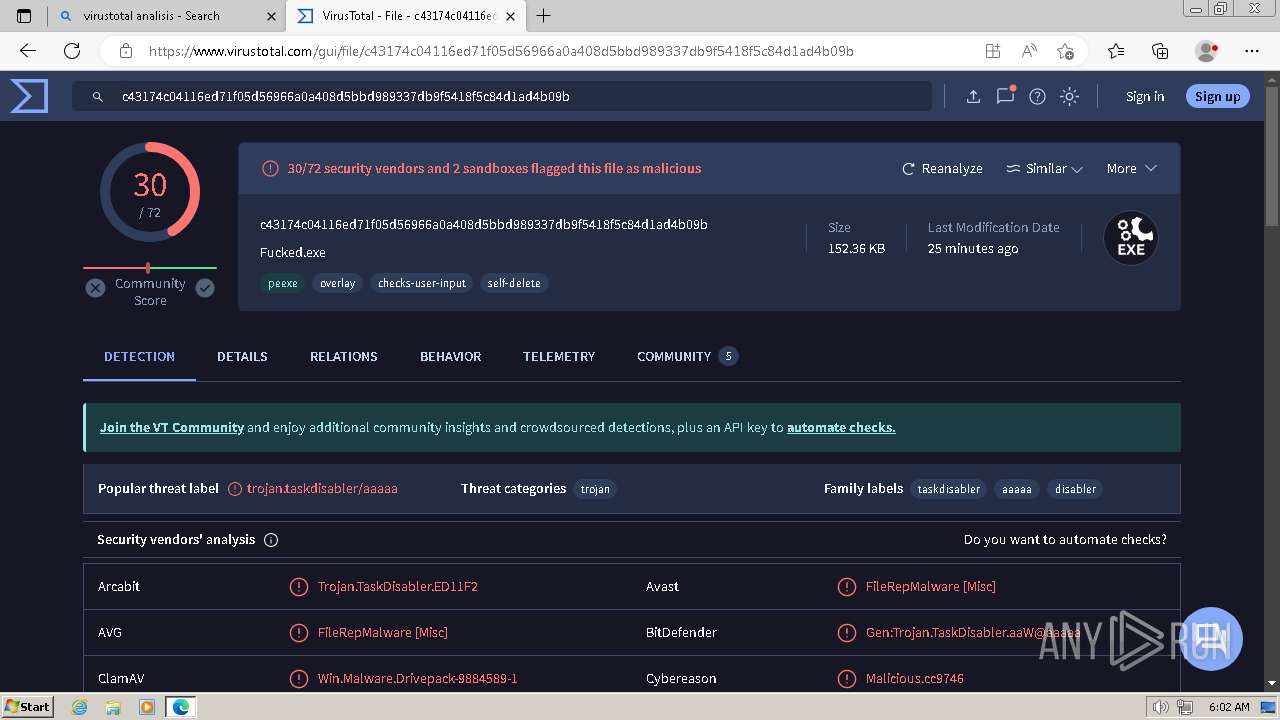The height and width of the screenshot is (720, 1280).
Task: Switch to the DETECTION tab
Action: pos(139,357)
